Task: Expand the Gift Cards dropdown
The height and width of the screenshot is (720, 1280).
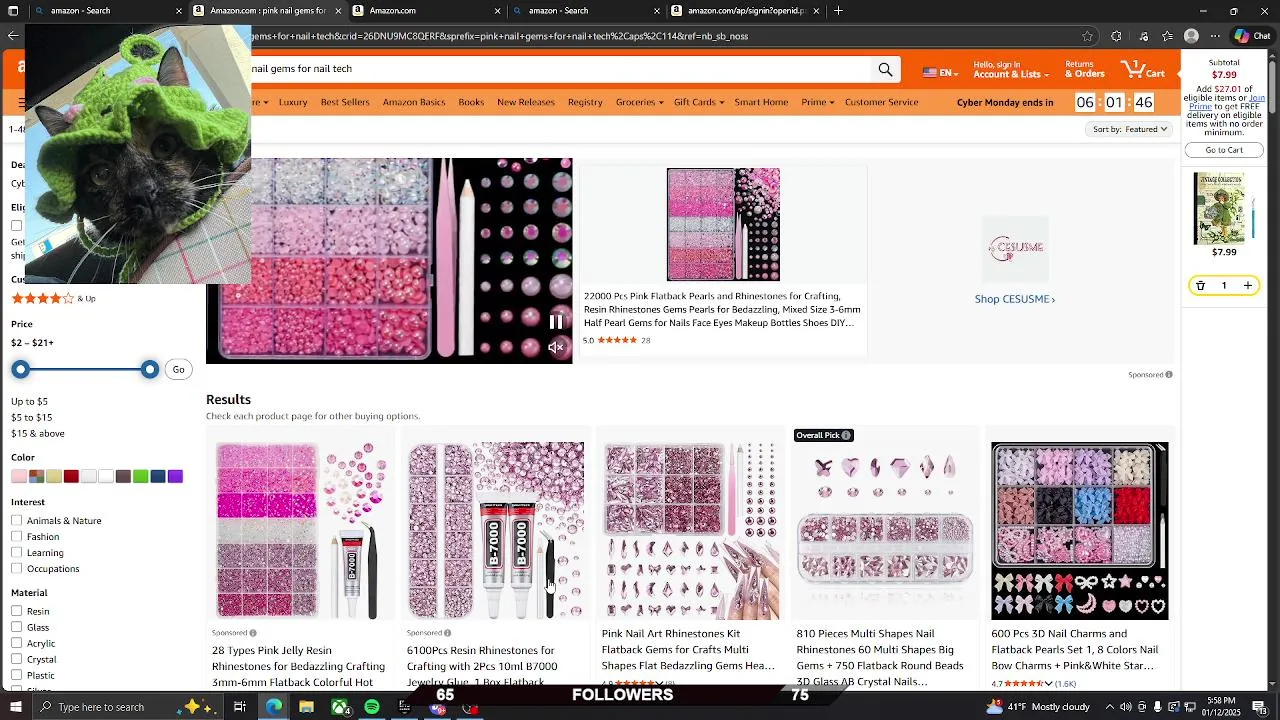Action: pyautogui.click(x=698, y=102)
